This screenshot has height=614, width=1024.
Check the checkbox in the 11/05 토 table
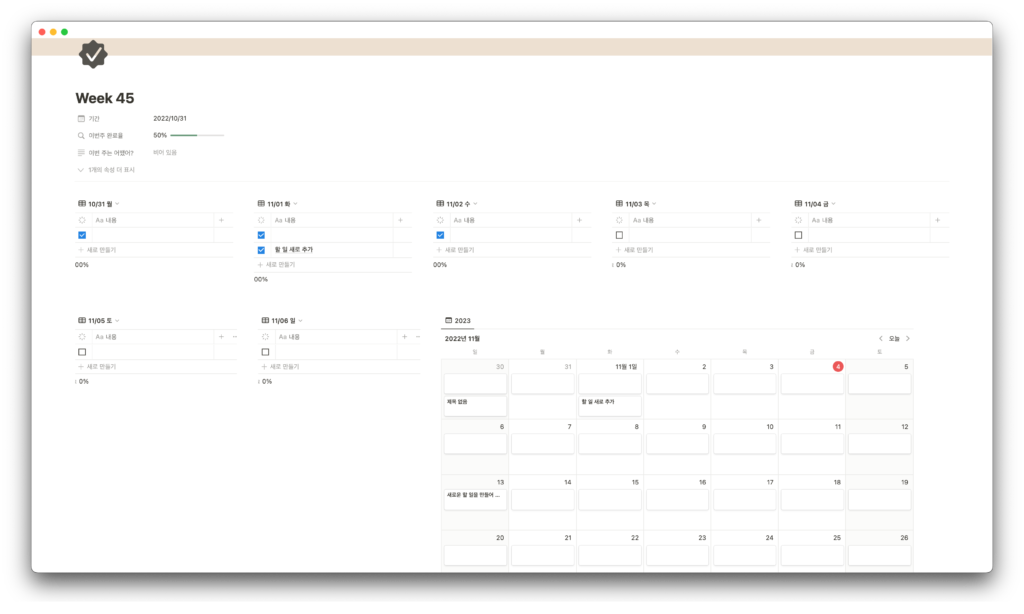coord(82,352)
